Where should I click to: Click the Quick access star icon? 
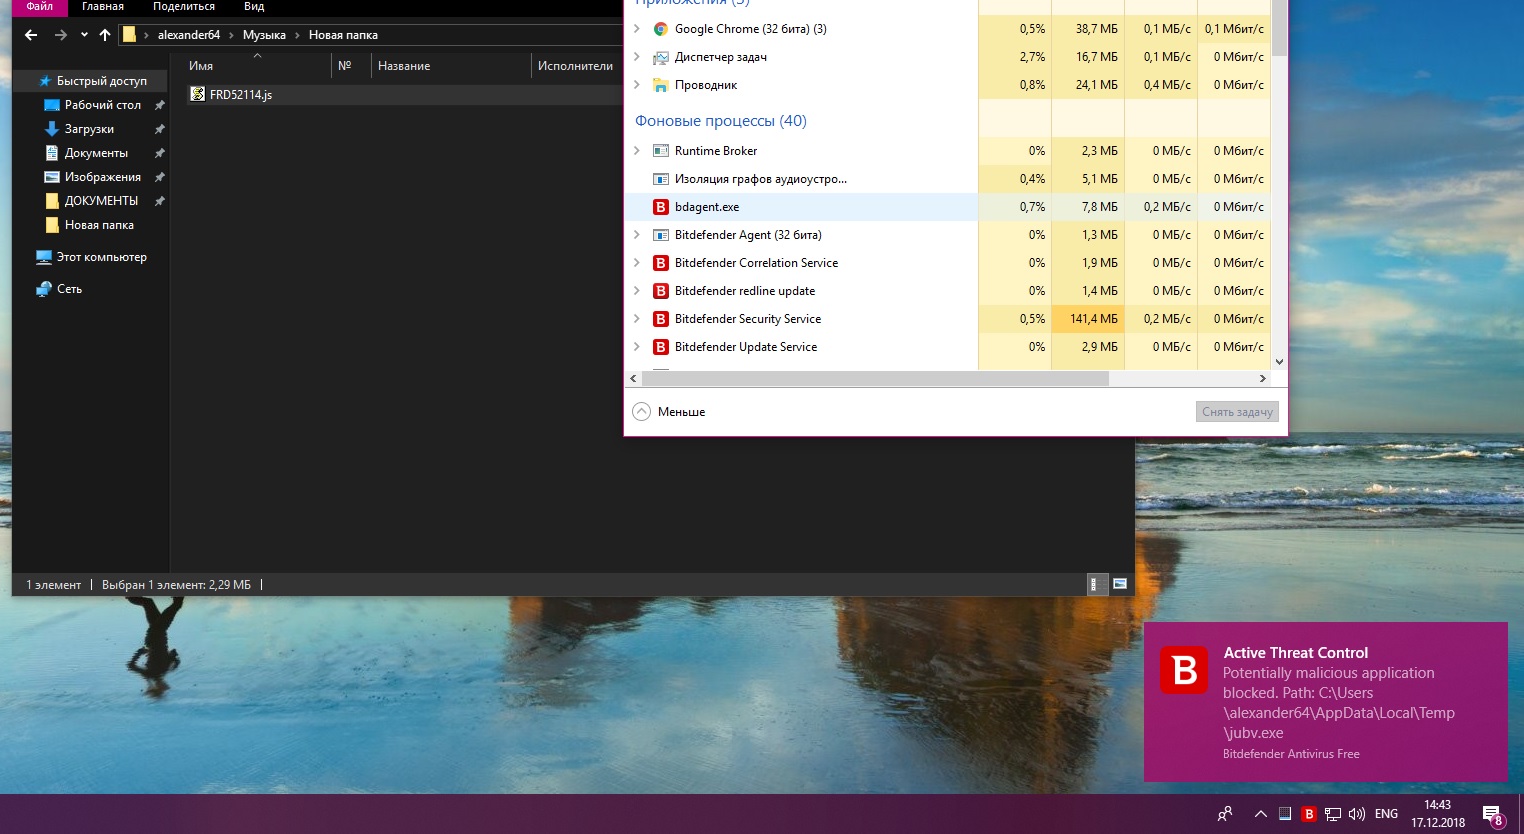pyautogui.click(x=45, y=81)
